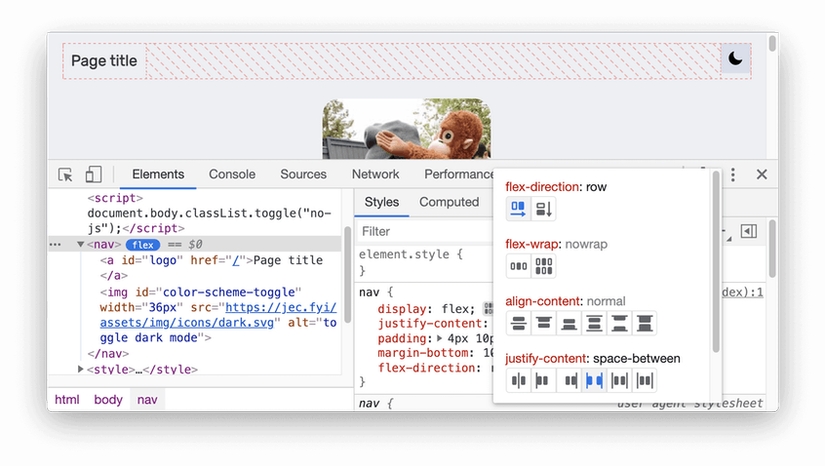
Task: Collapse the nav element tree node
Action: click(x=81, y=244)
